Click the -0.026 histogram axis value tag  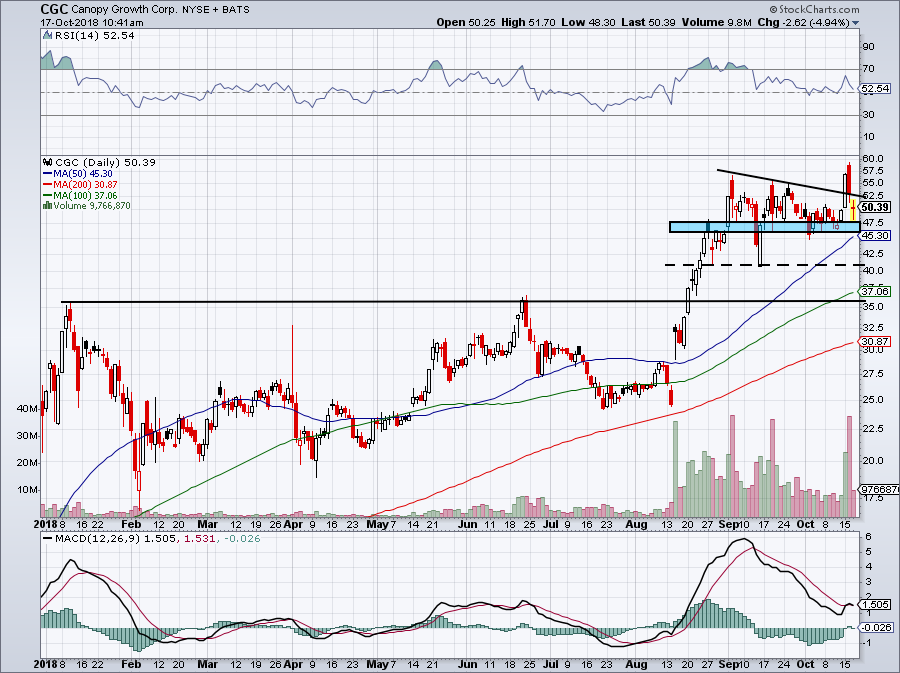(x=875, y=628)
